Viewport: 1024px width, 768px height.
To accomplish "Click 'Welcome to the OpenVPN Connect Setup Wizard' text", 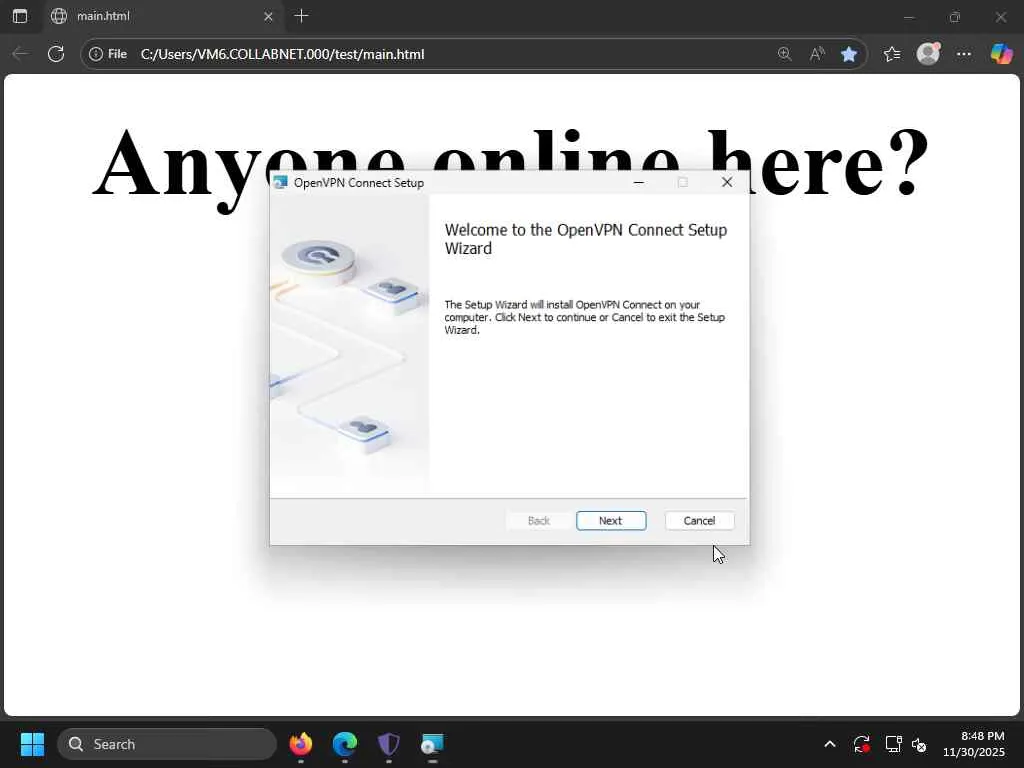I will 586,239.
